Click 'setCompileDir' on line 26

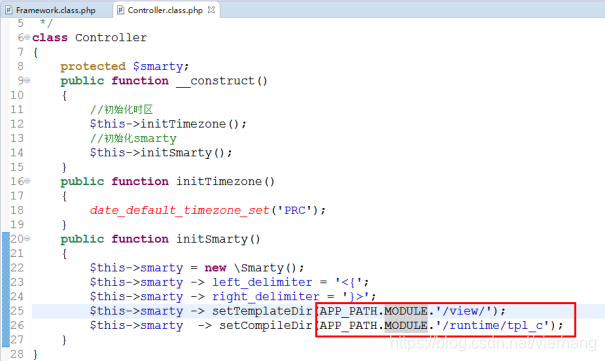265,325
